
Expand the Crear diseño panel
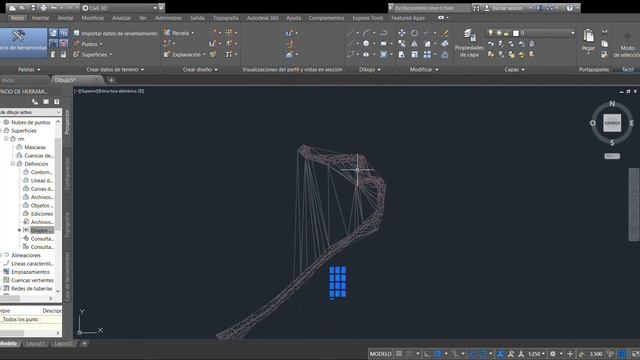200,69
